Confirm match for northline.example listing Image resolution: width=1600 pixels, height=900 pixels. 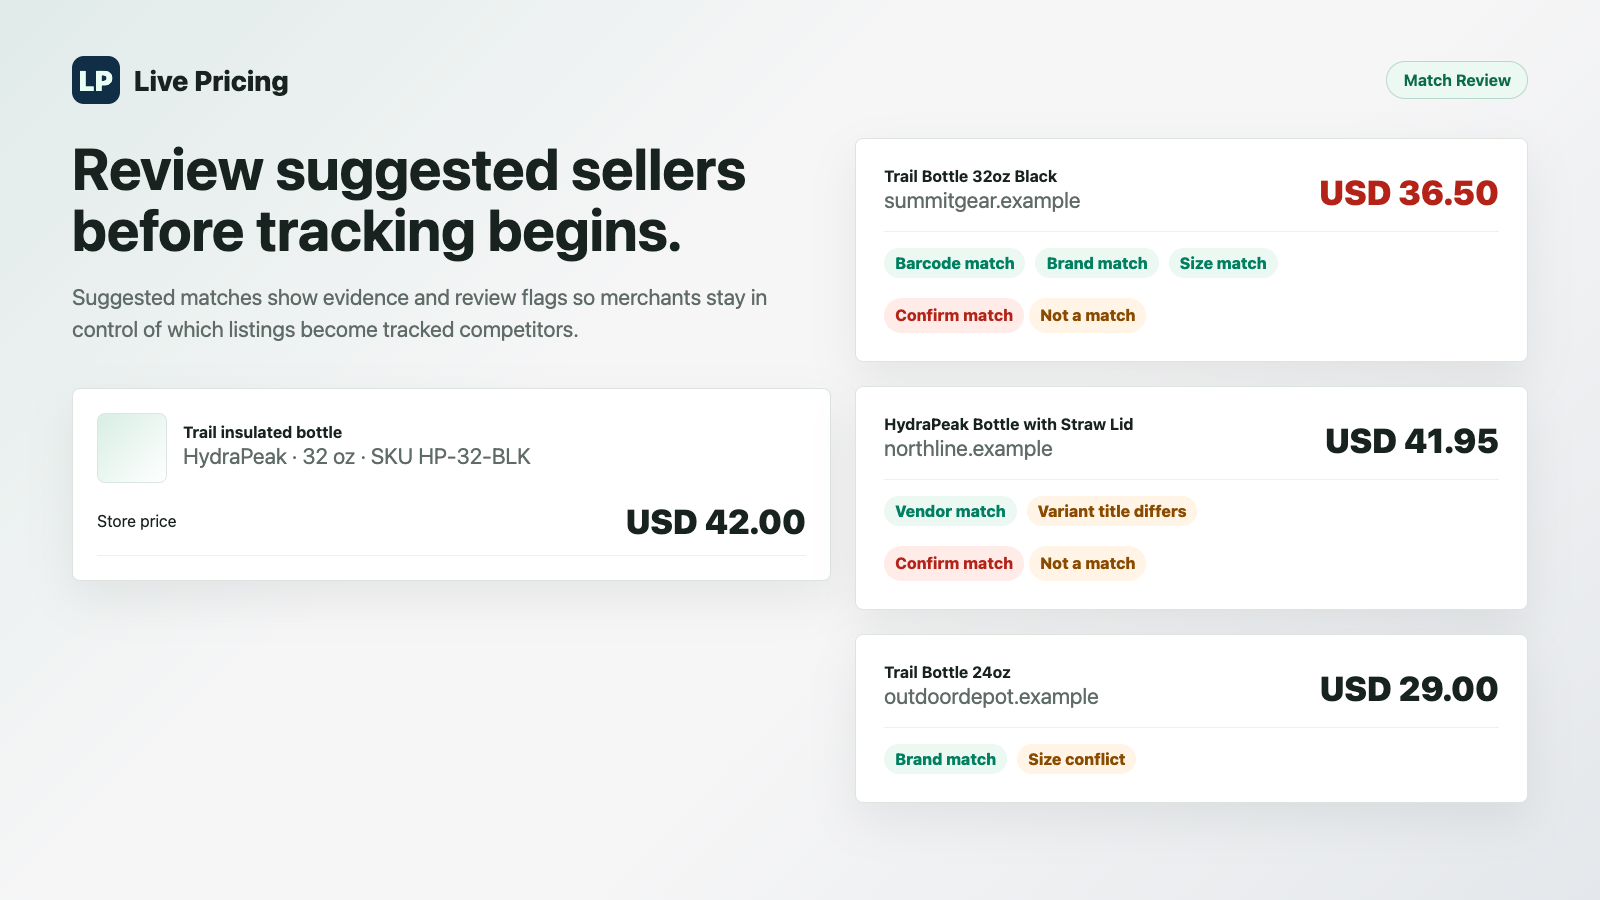click(x=953, y=563)
